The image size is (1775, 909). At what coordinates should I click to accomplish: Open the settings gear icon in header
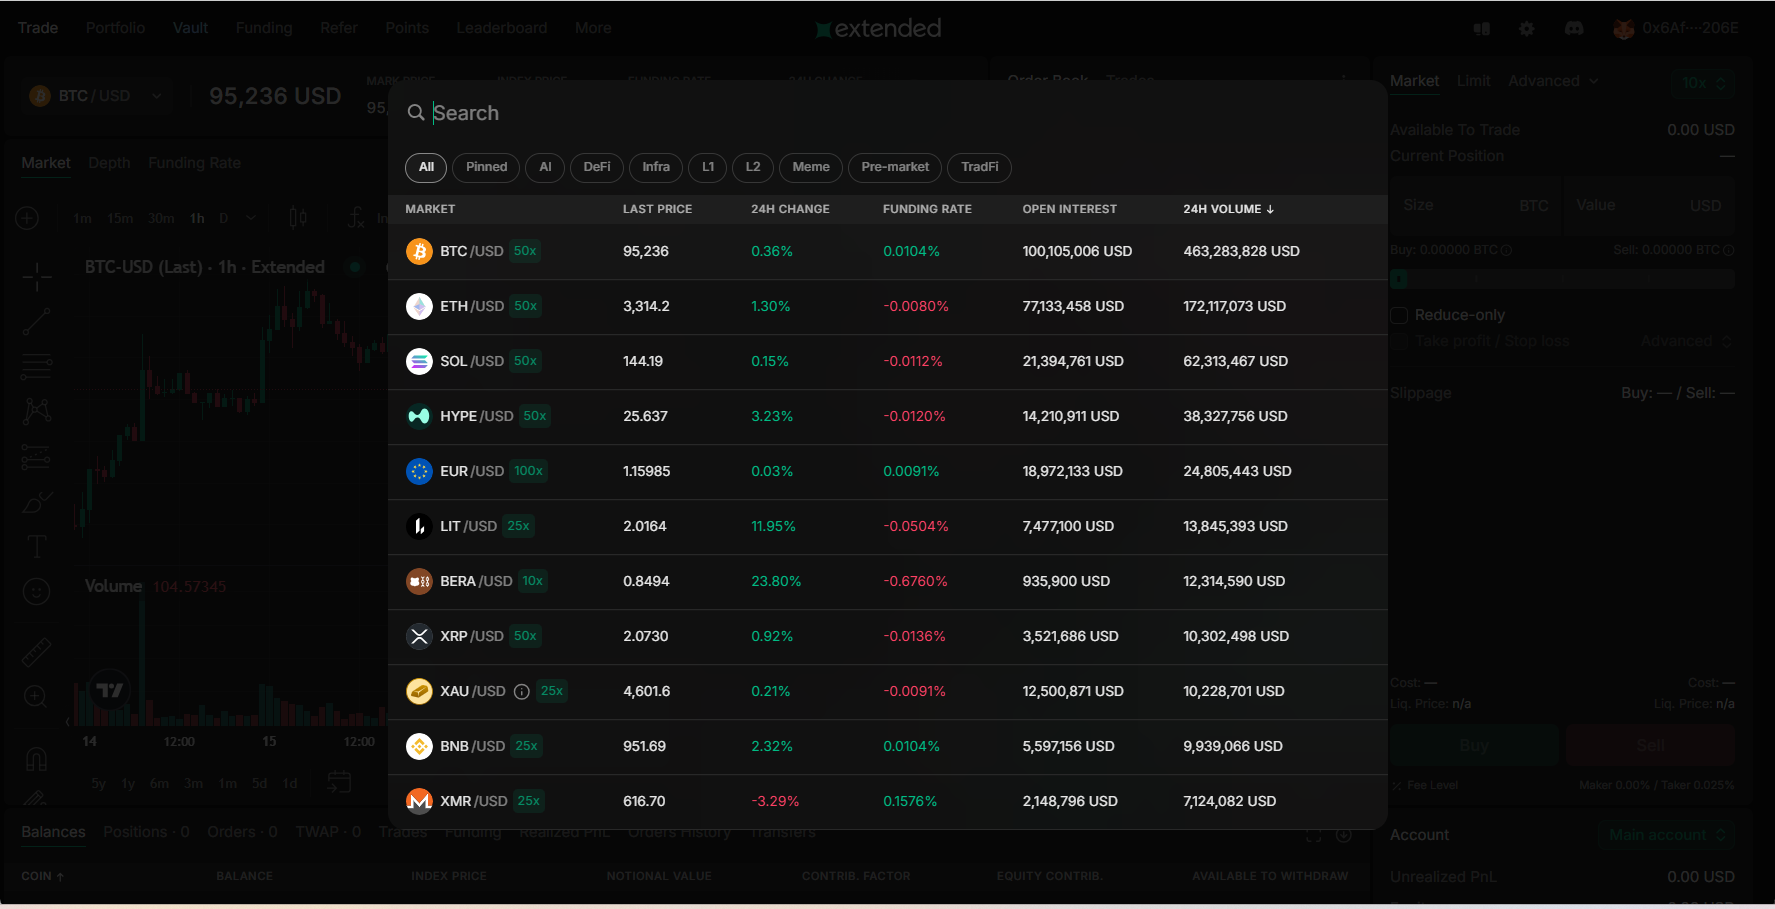1526,29
